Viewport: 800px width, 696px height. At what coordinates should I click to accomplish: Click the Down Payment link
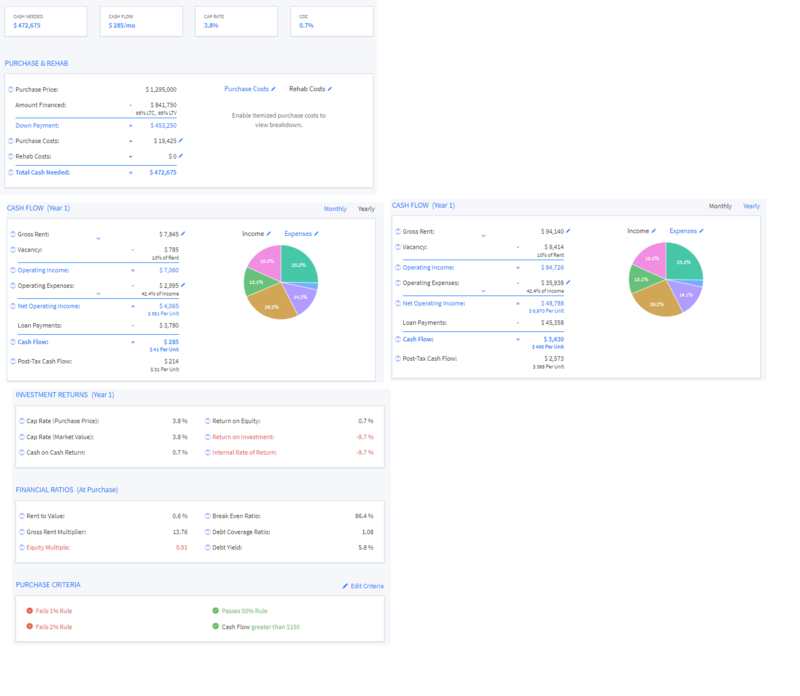[37, 126]
